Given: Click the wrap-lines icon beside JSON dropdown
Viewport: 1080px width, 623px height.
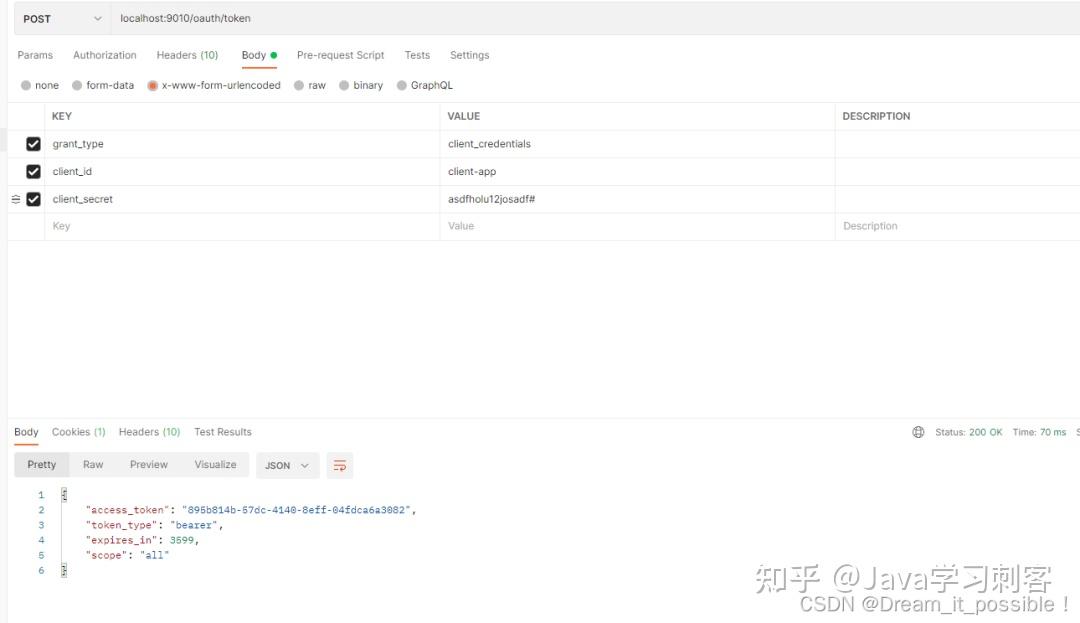Looking at the screenshot, I should pyautogui.click(x=340, y=465).
